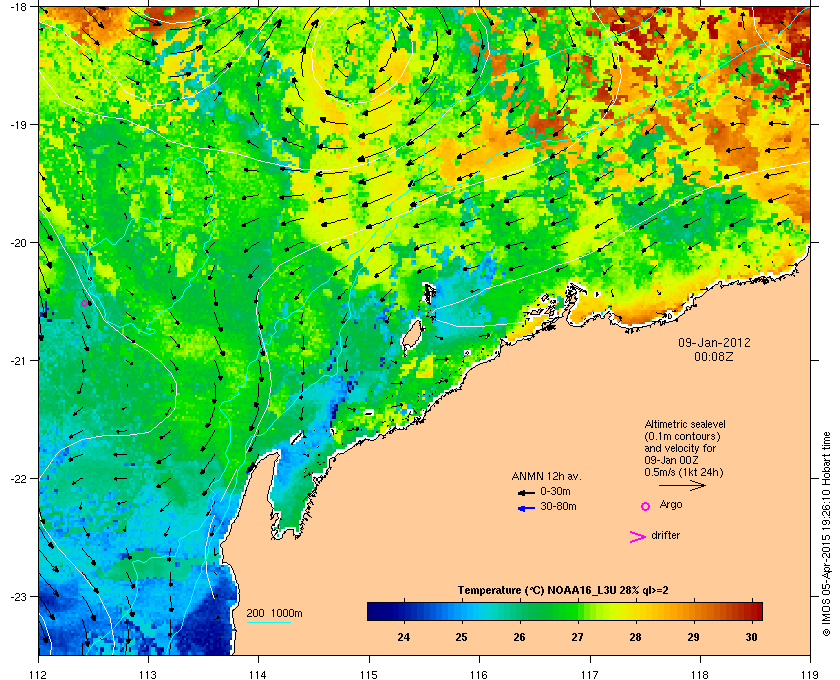Click the Temperature NOAA16_L3U colorbar title
The image size is (840, 680).
click(562, 591)
